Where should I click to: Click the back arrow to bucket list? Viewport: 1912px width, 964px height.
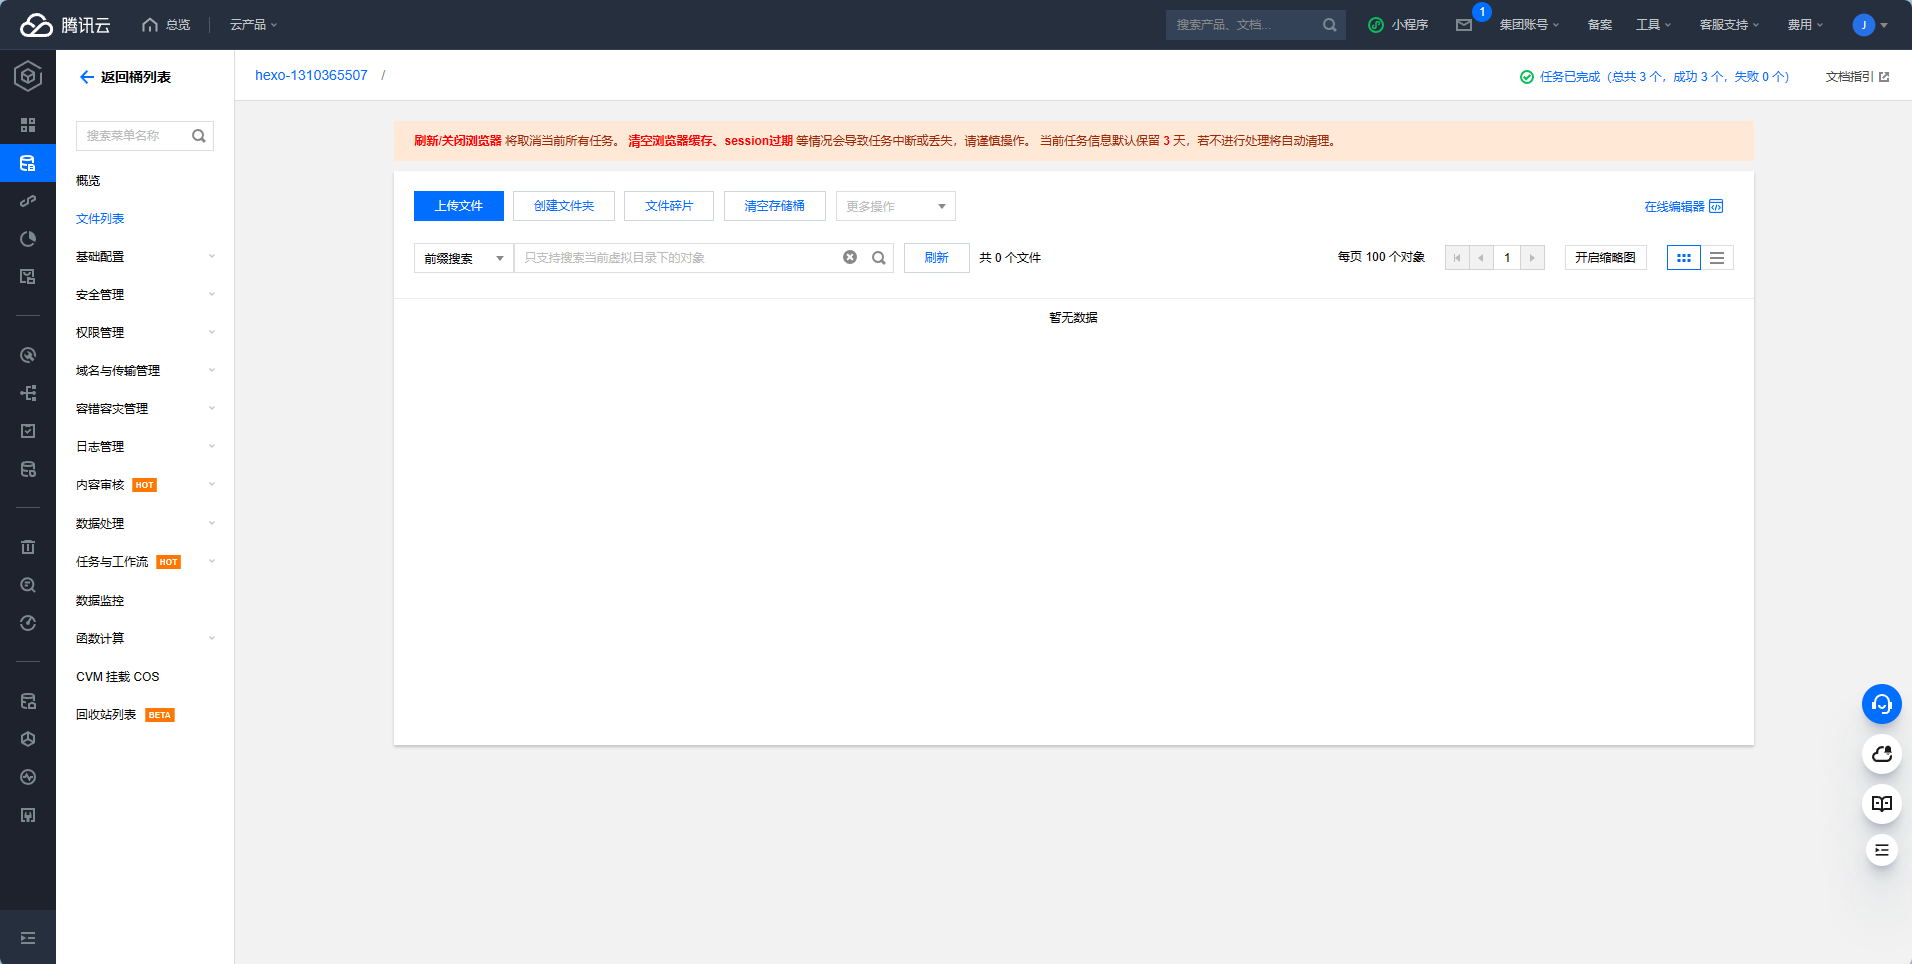pyautogui.click(x=87, y=77)
